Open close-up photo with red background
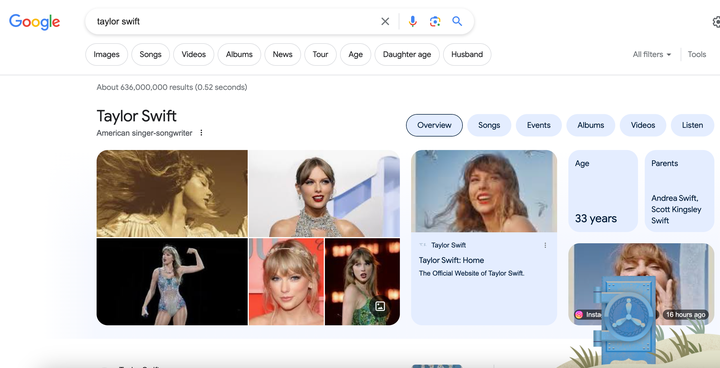Screen dimensions: 720x368 tap(286, 282)
